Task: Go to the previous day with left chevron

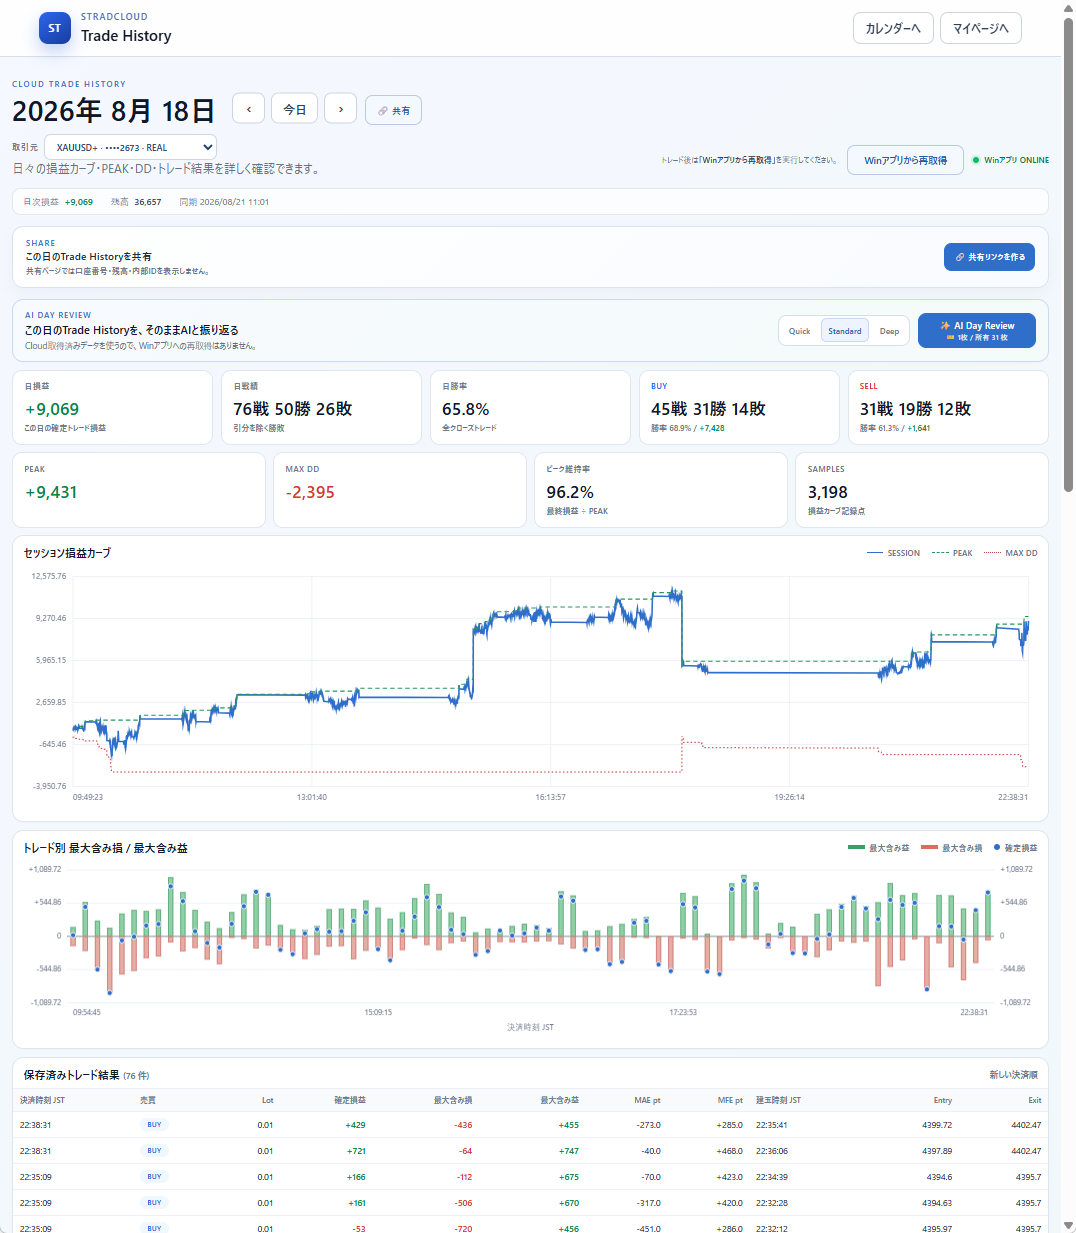Action: (x=249, y=109)
